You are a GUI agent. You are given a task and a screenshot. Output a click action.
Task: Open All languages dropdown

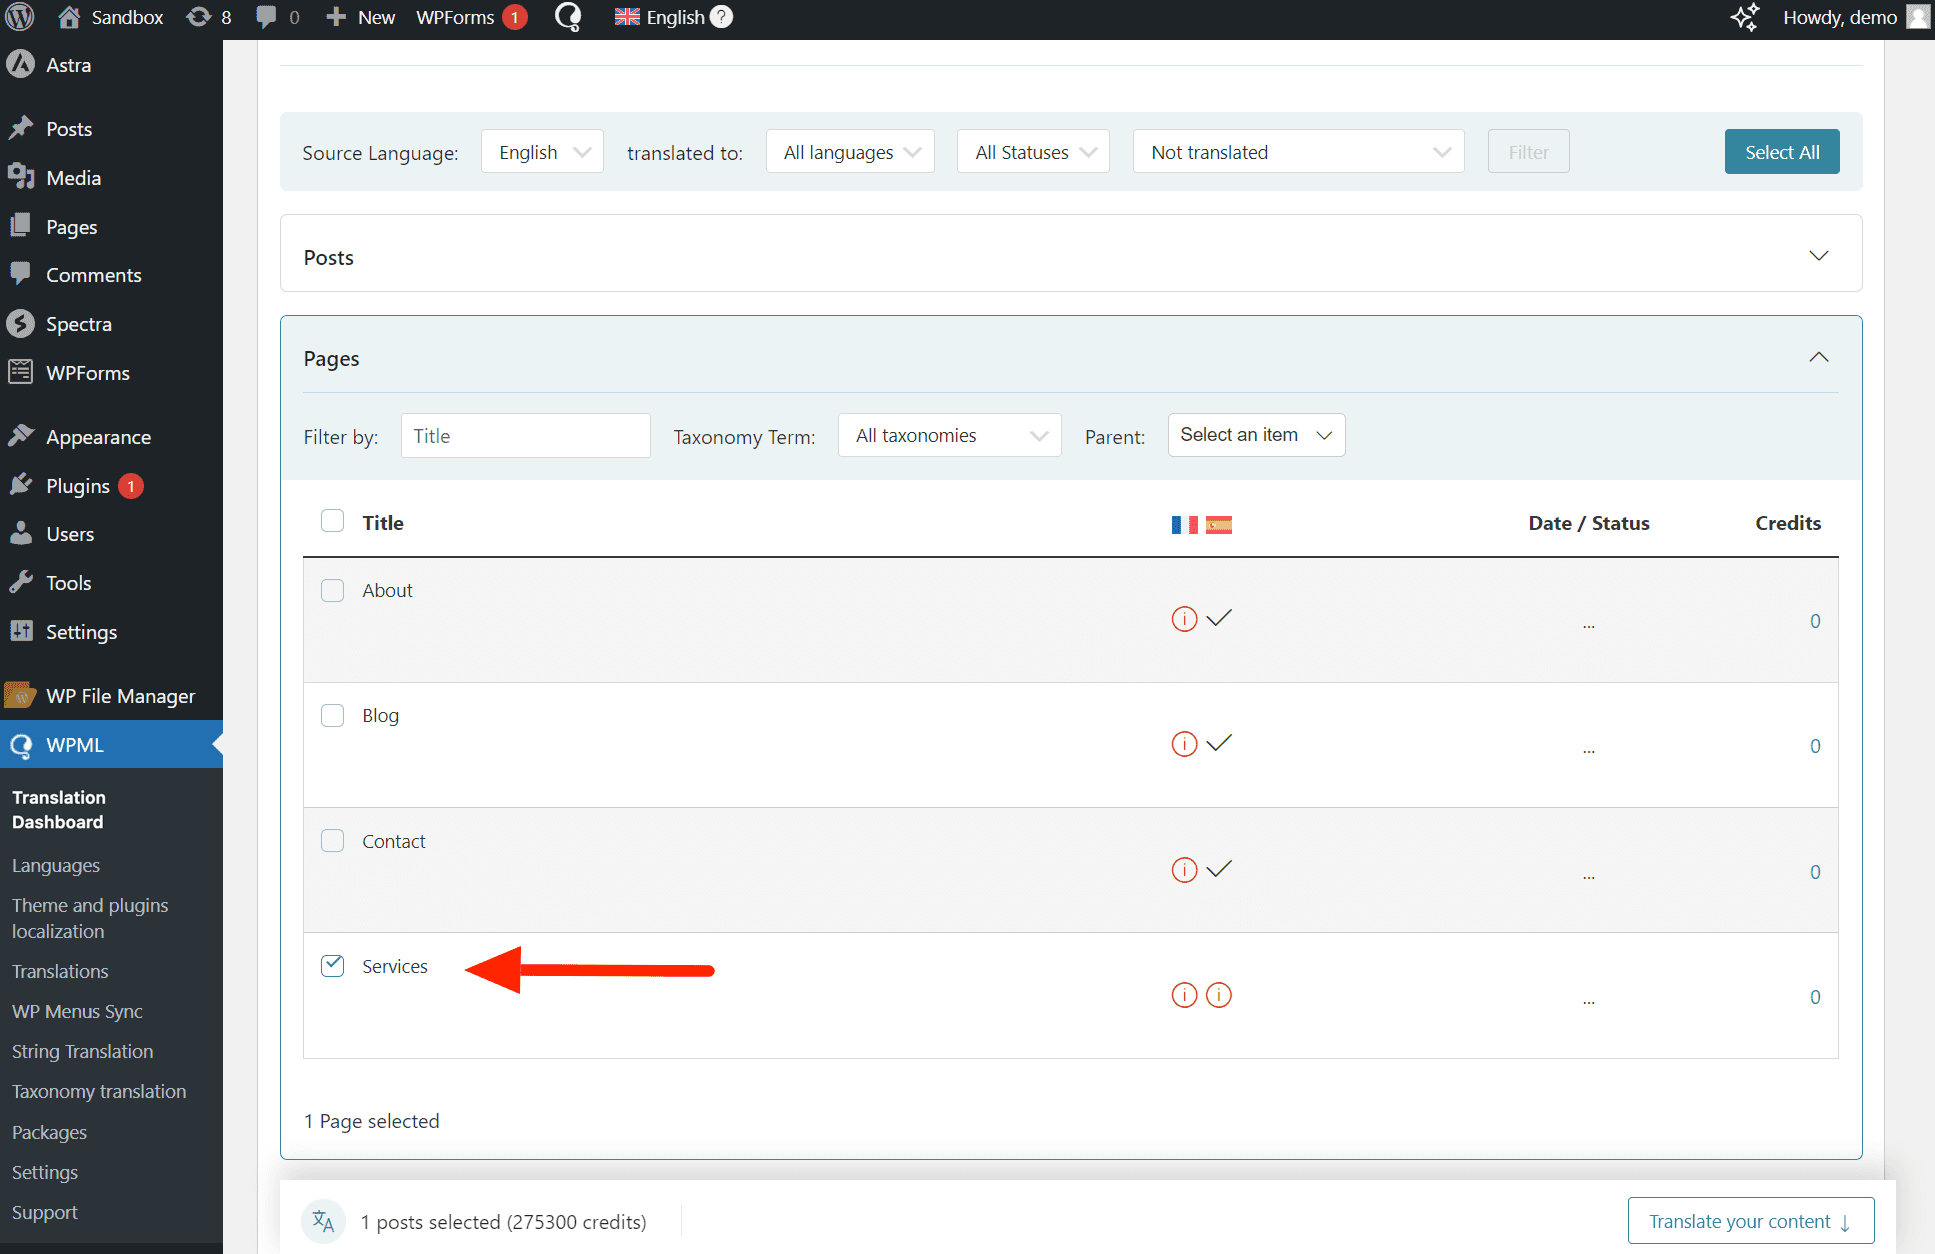850,152
